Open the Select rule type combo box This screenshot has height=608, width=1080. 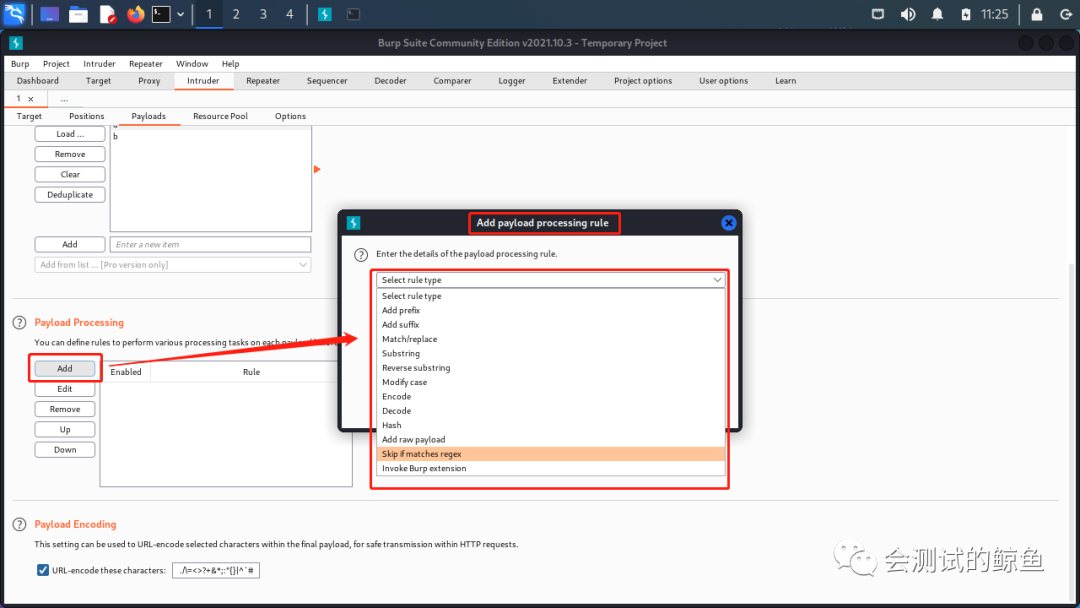[550, 280]
